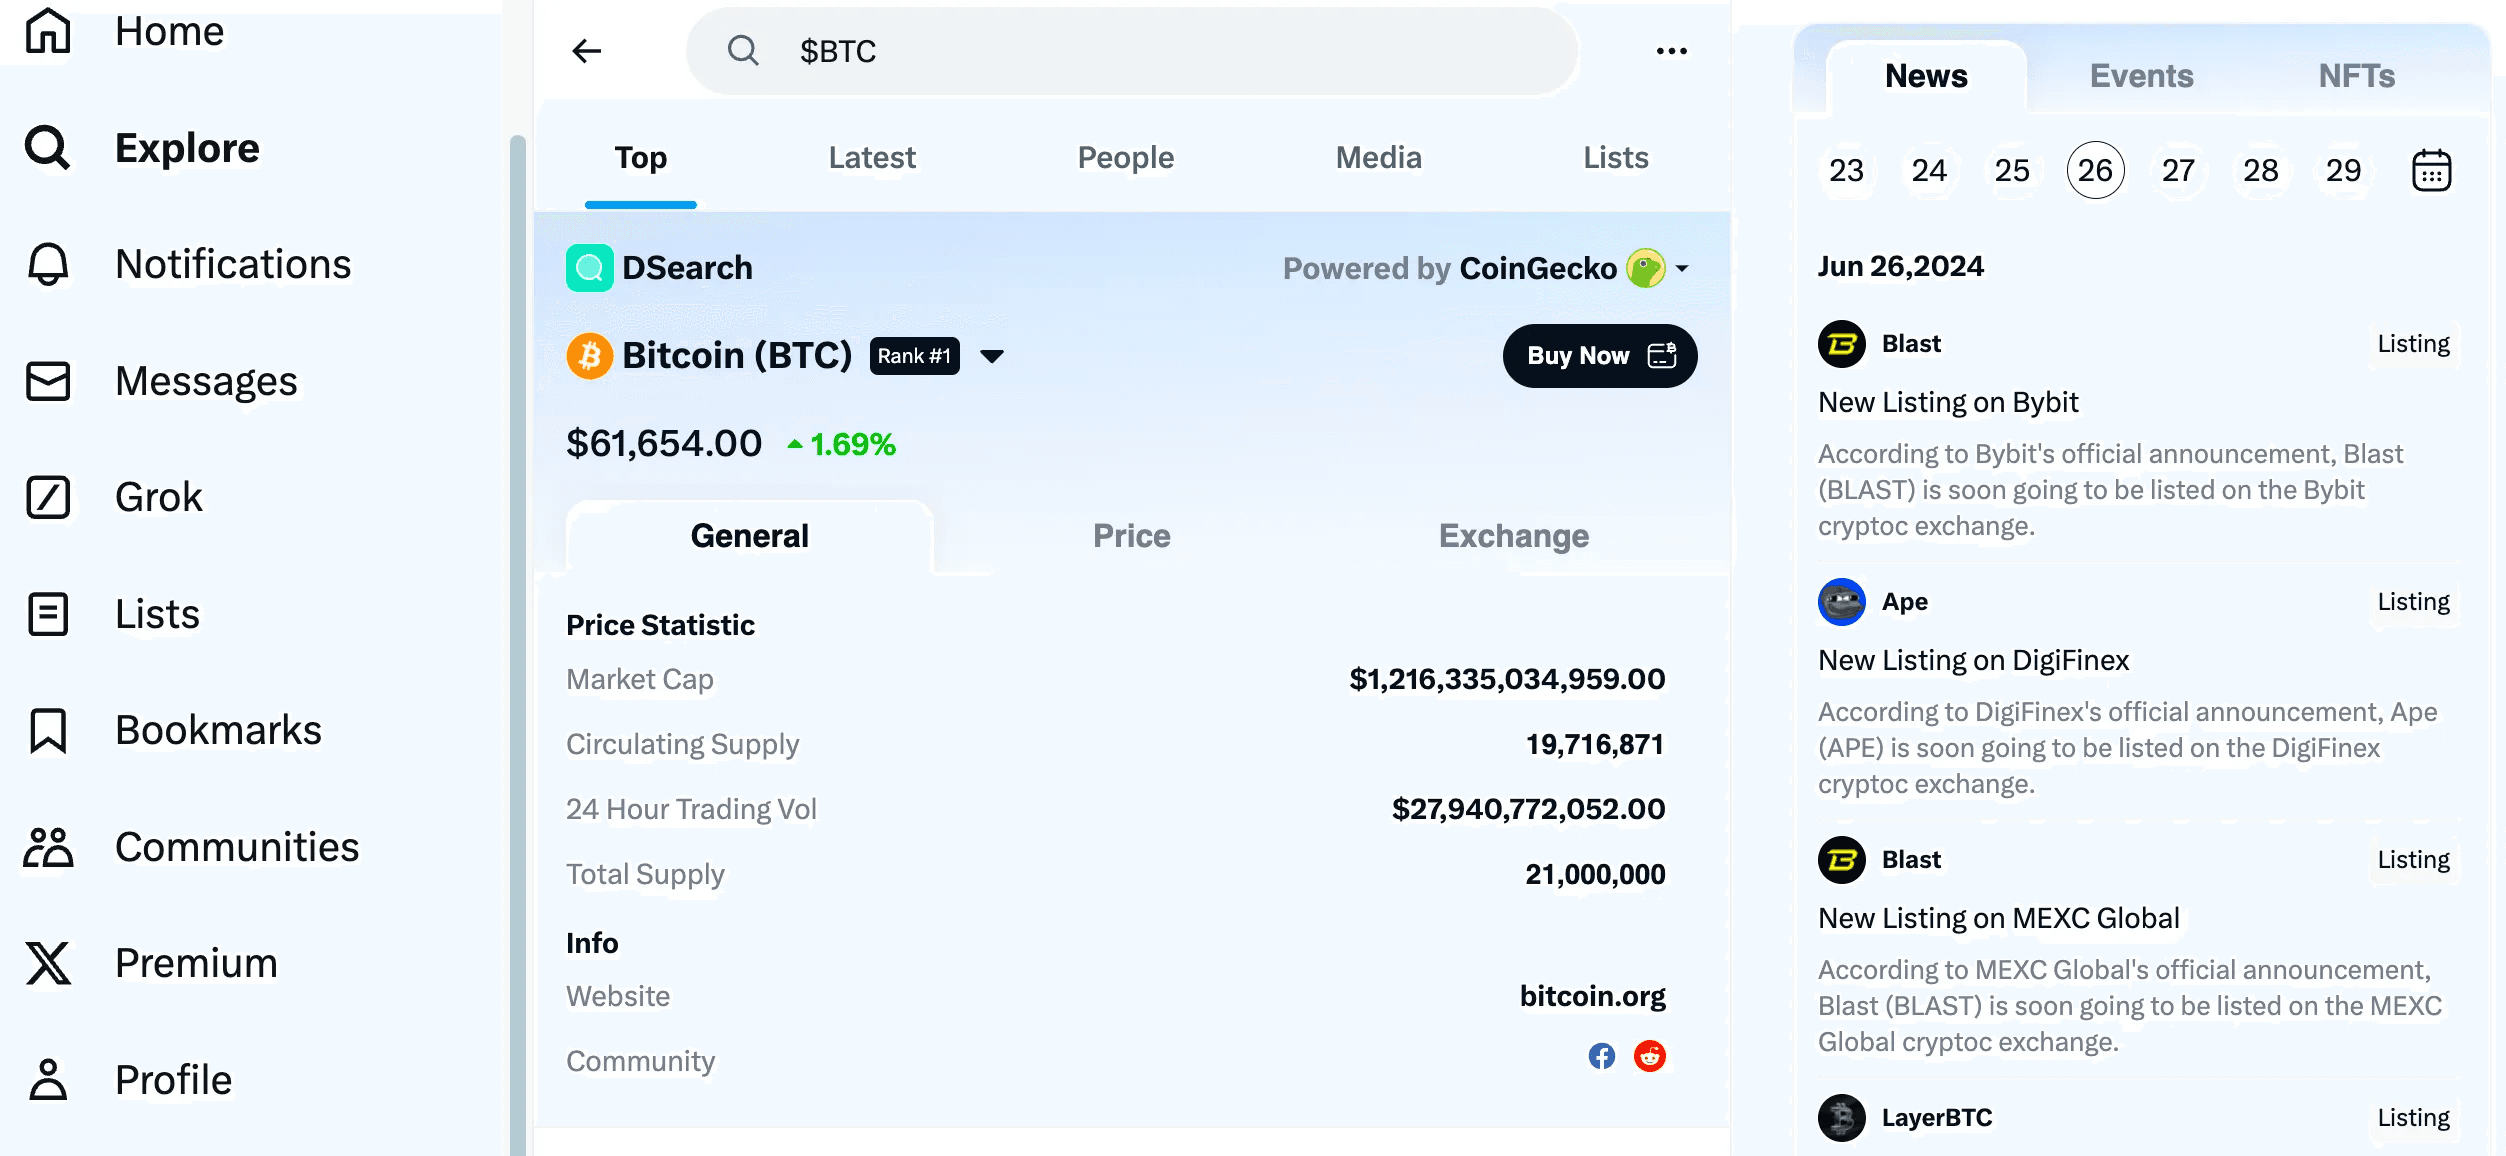The width and height of the screenshot is (2506, 1156).
Task: Open Bookmarks from the sidebar
Action: [218, 731]
